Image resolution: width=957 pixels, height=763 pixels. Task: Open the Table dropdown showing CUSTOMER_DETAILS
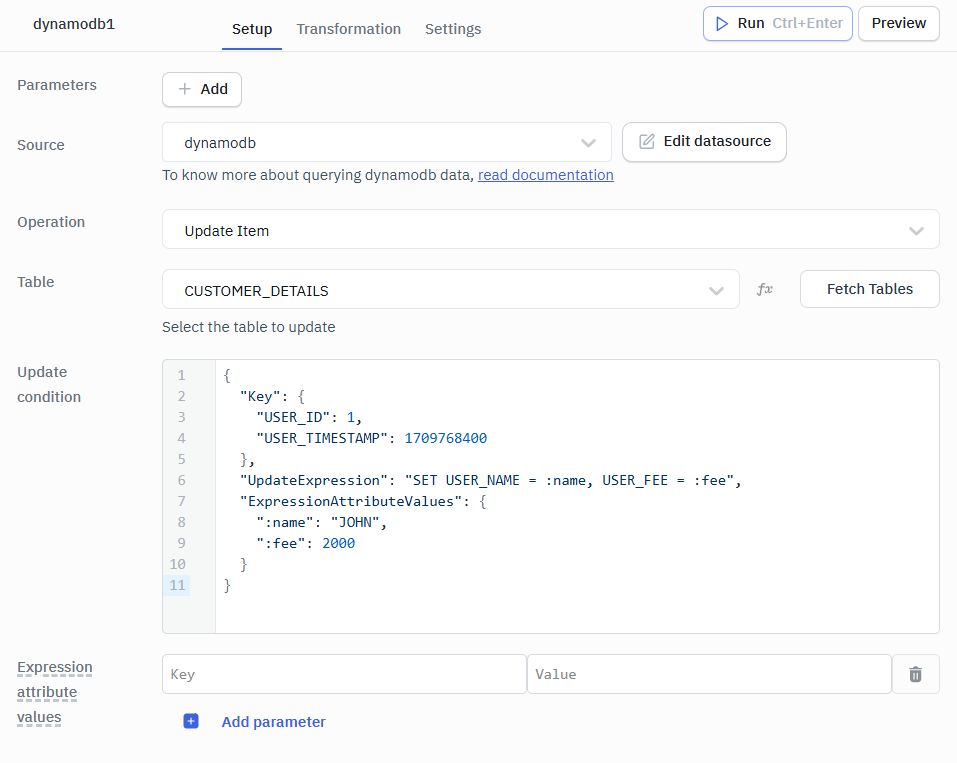451,290
